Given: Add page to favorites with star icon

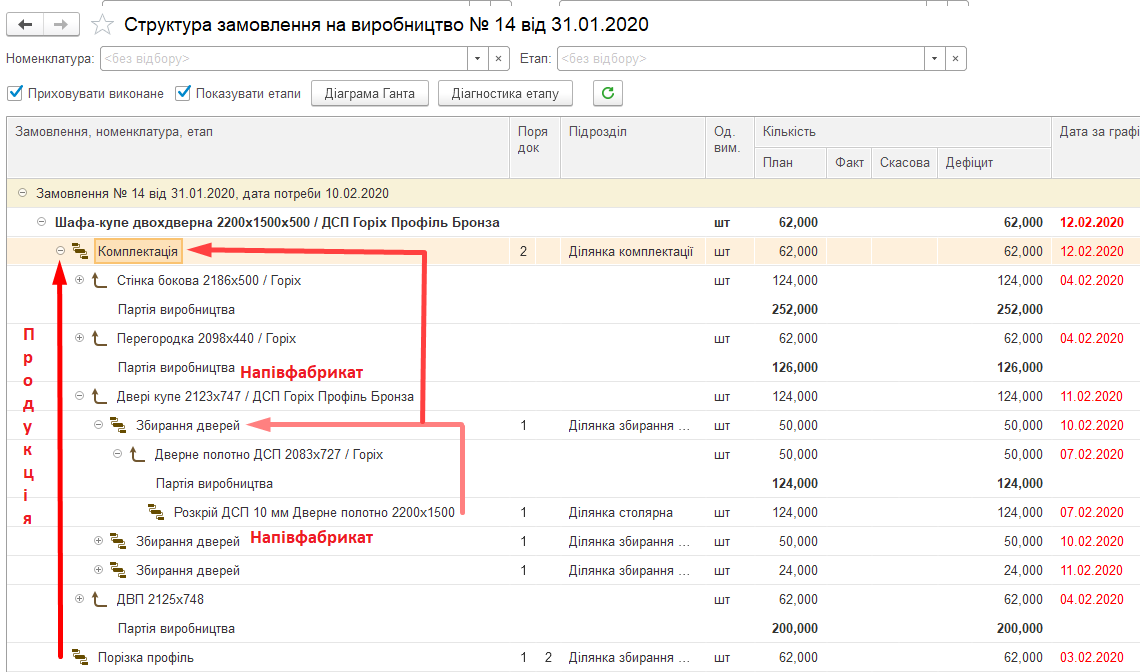Looking at the screenshot, I should click(x=101, y=25).
